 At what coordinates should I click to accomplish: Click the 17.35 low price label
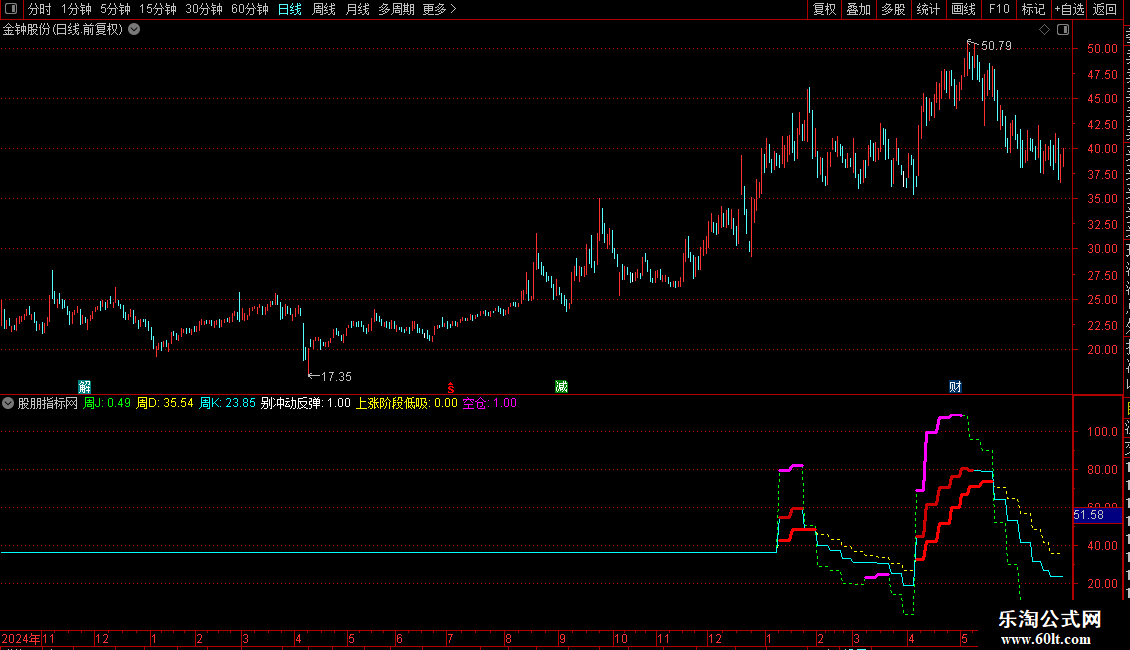[x=336, y=377]
